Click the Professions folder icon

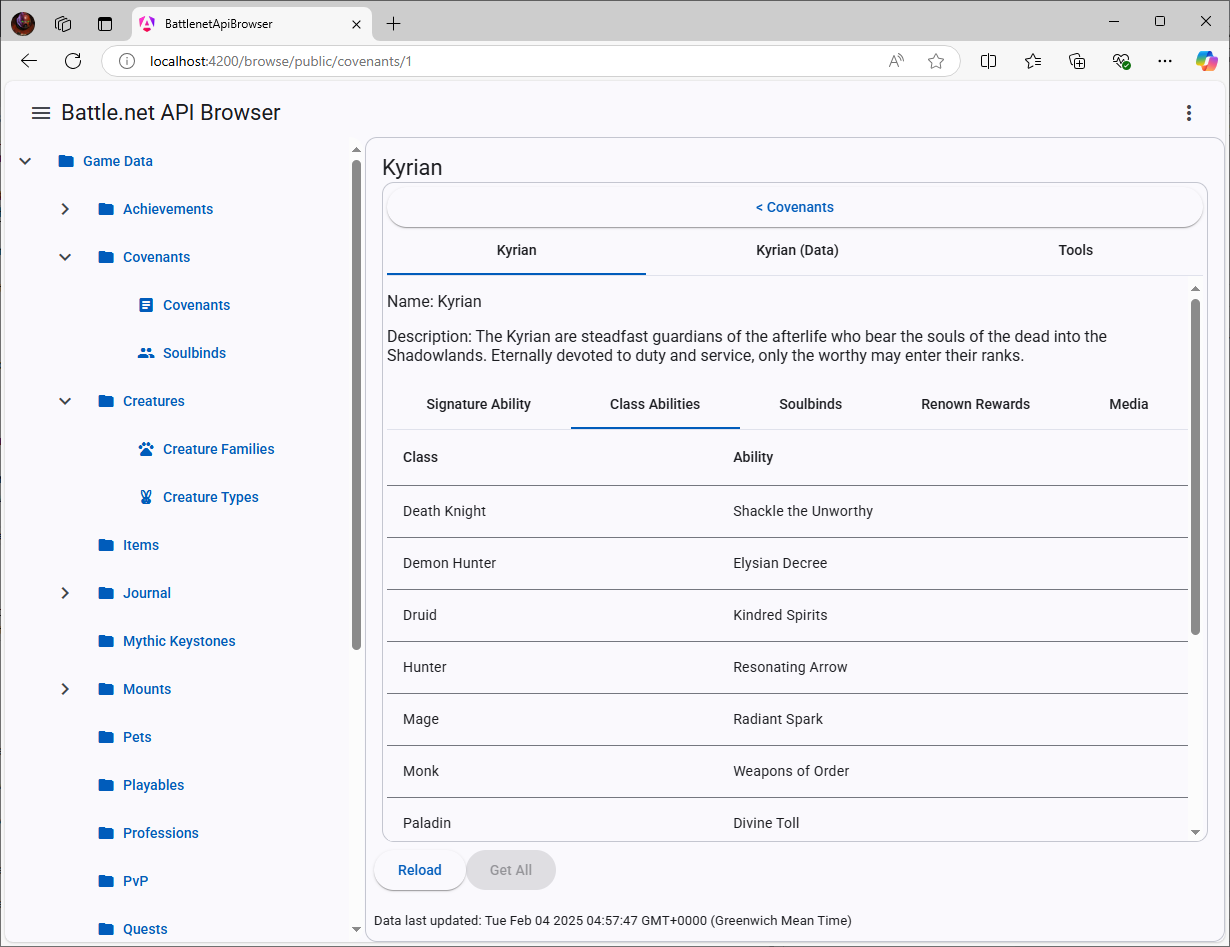pos(106,833)
